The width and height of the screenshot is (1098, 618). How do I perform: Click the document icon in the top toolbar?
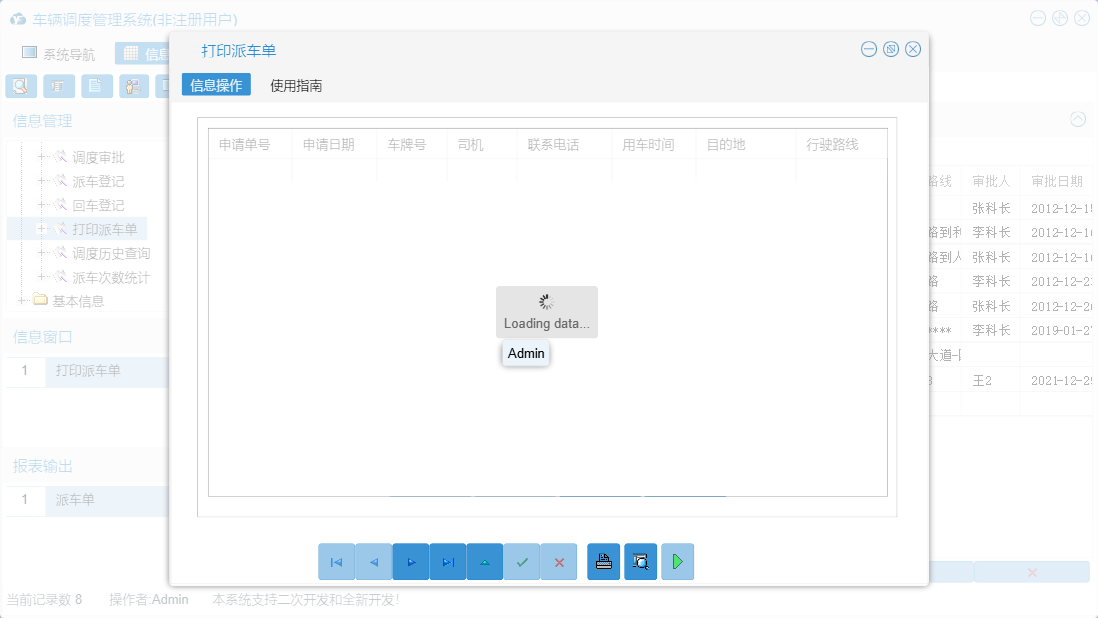(x=96, y=86)
